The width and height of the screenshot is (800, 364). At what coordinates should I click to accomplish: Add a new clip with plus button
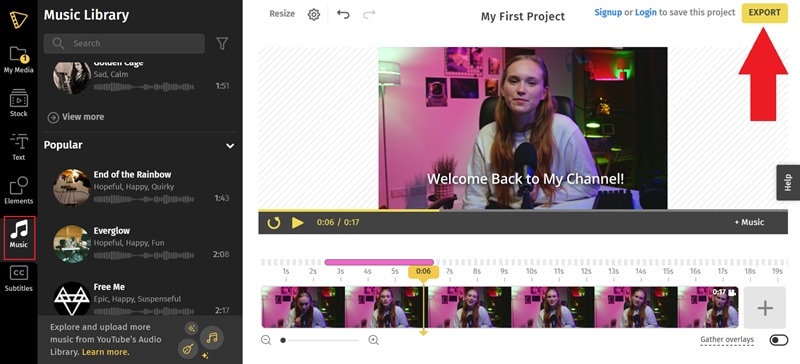click(x=764, y=308)
